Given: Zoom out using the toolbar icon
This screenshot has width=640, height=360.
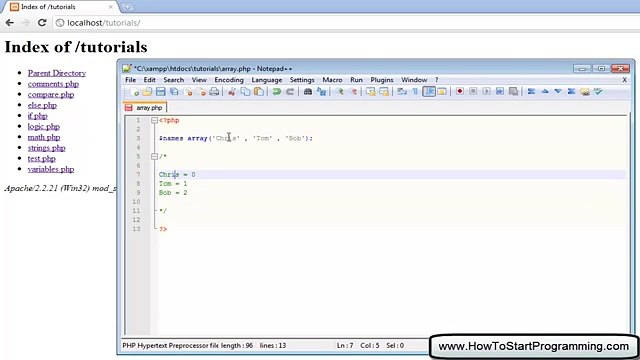Looking at the screenshot, I should (353, 92).
